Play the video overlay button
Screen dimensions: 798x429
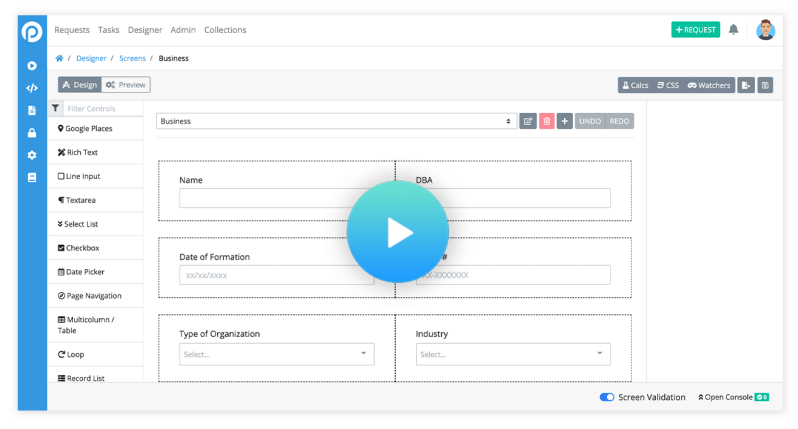click(x=397, y=232)
